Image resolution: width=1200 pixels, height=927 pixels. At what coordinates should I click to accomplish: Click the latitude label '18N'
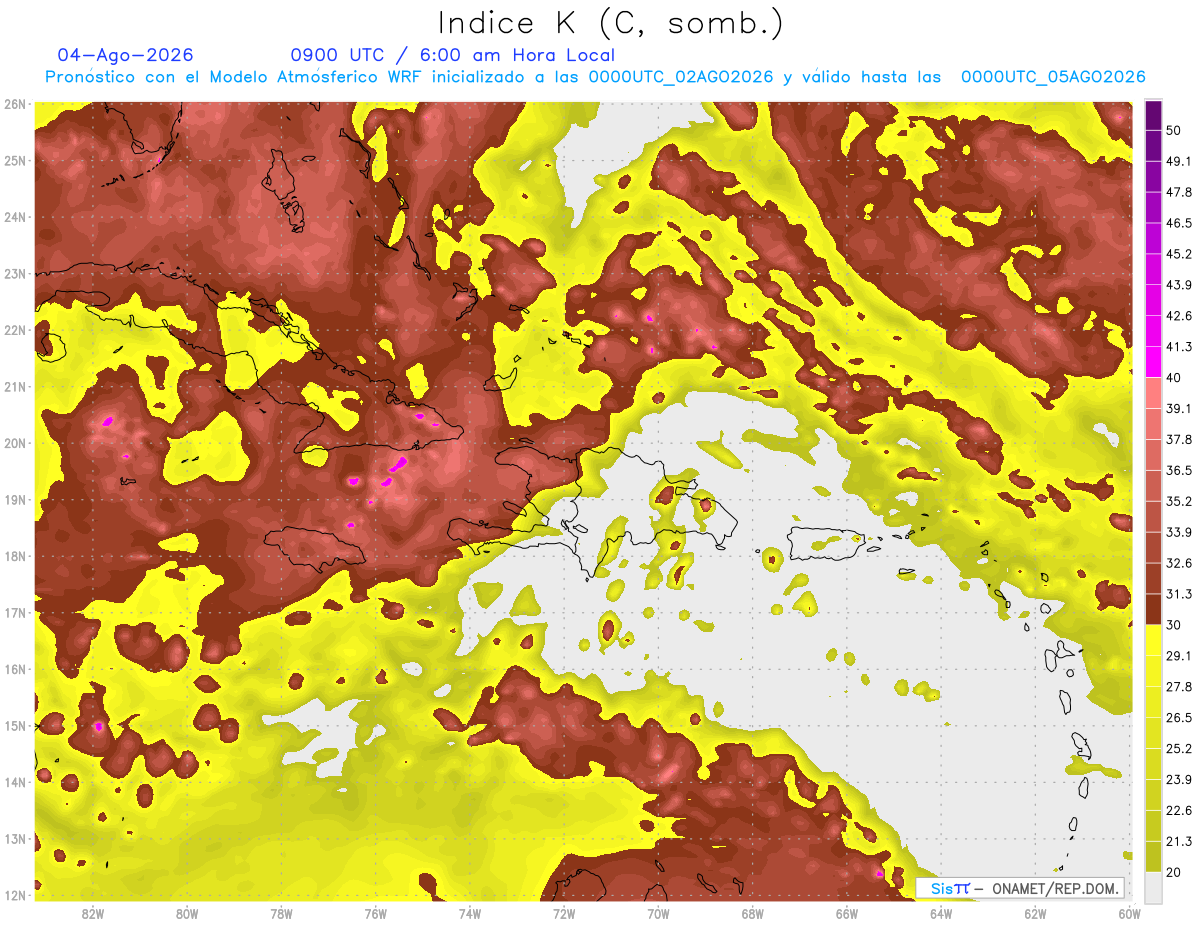(x=15, y=556)
